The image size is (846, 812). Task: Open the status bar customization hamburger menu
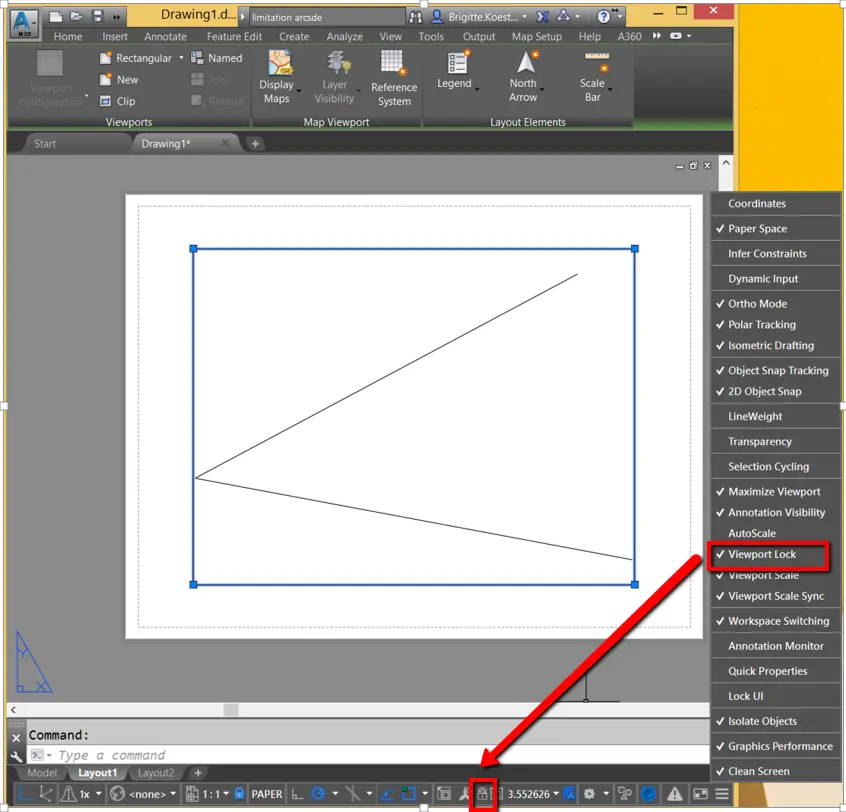(722, 793)
